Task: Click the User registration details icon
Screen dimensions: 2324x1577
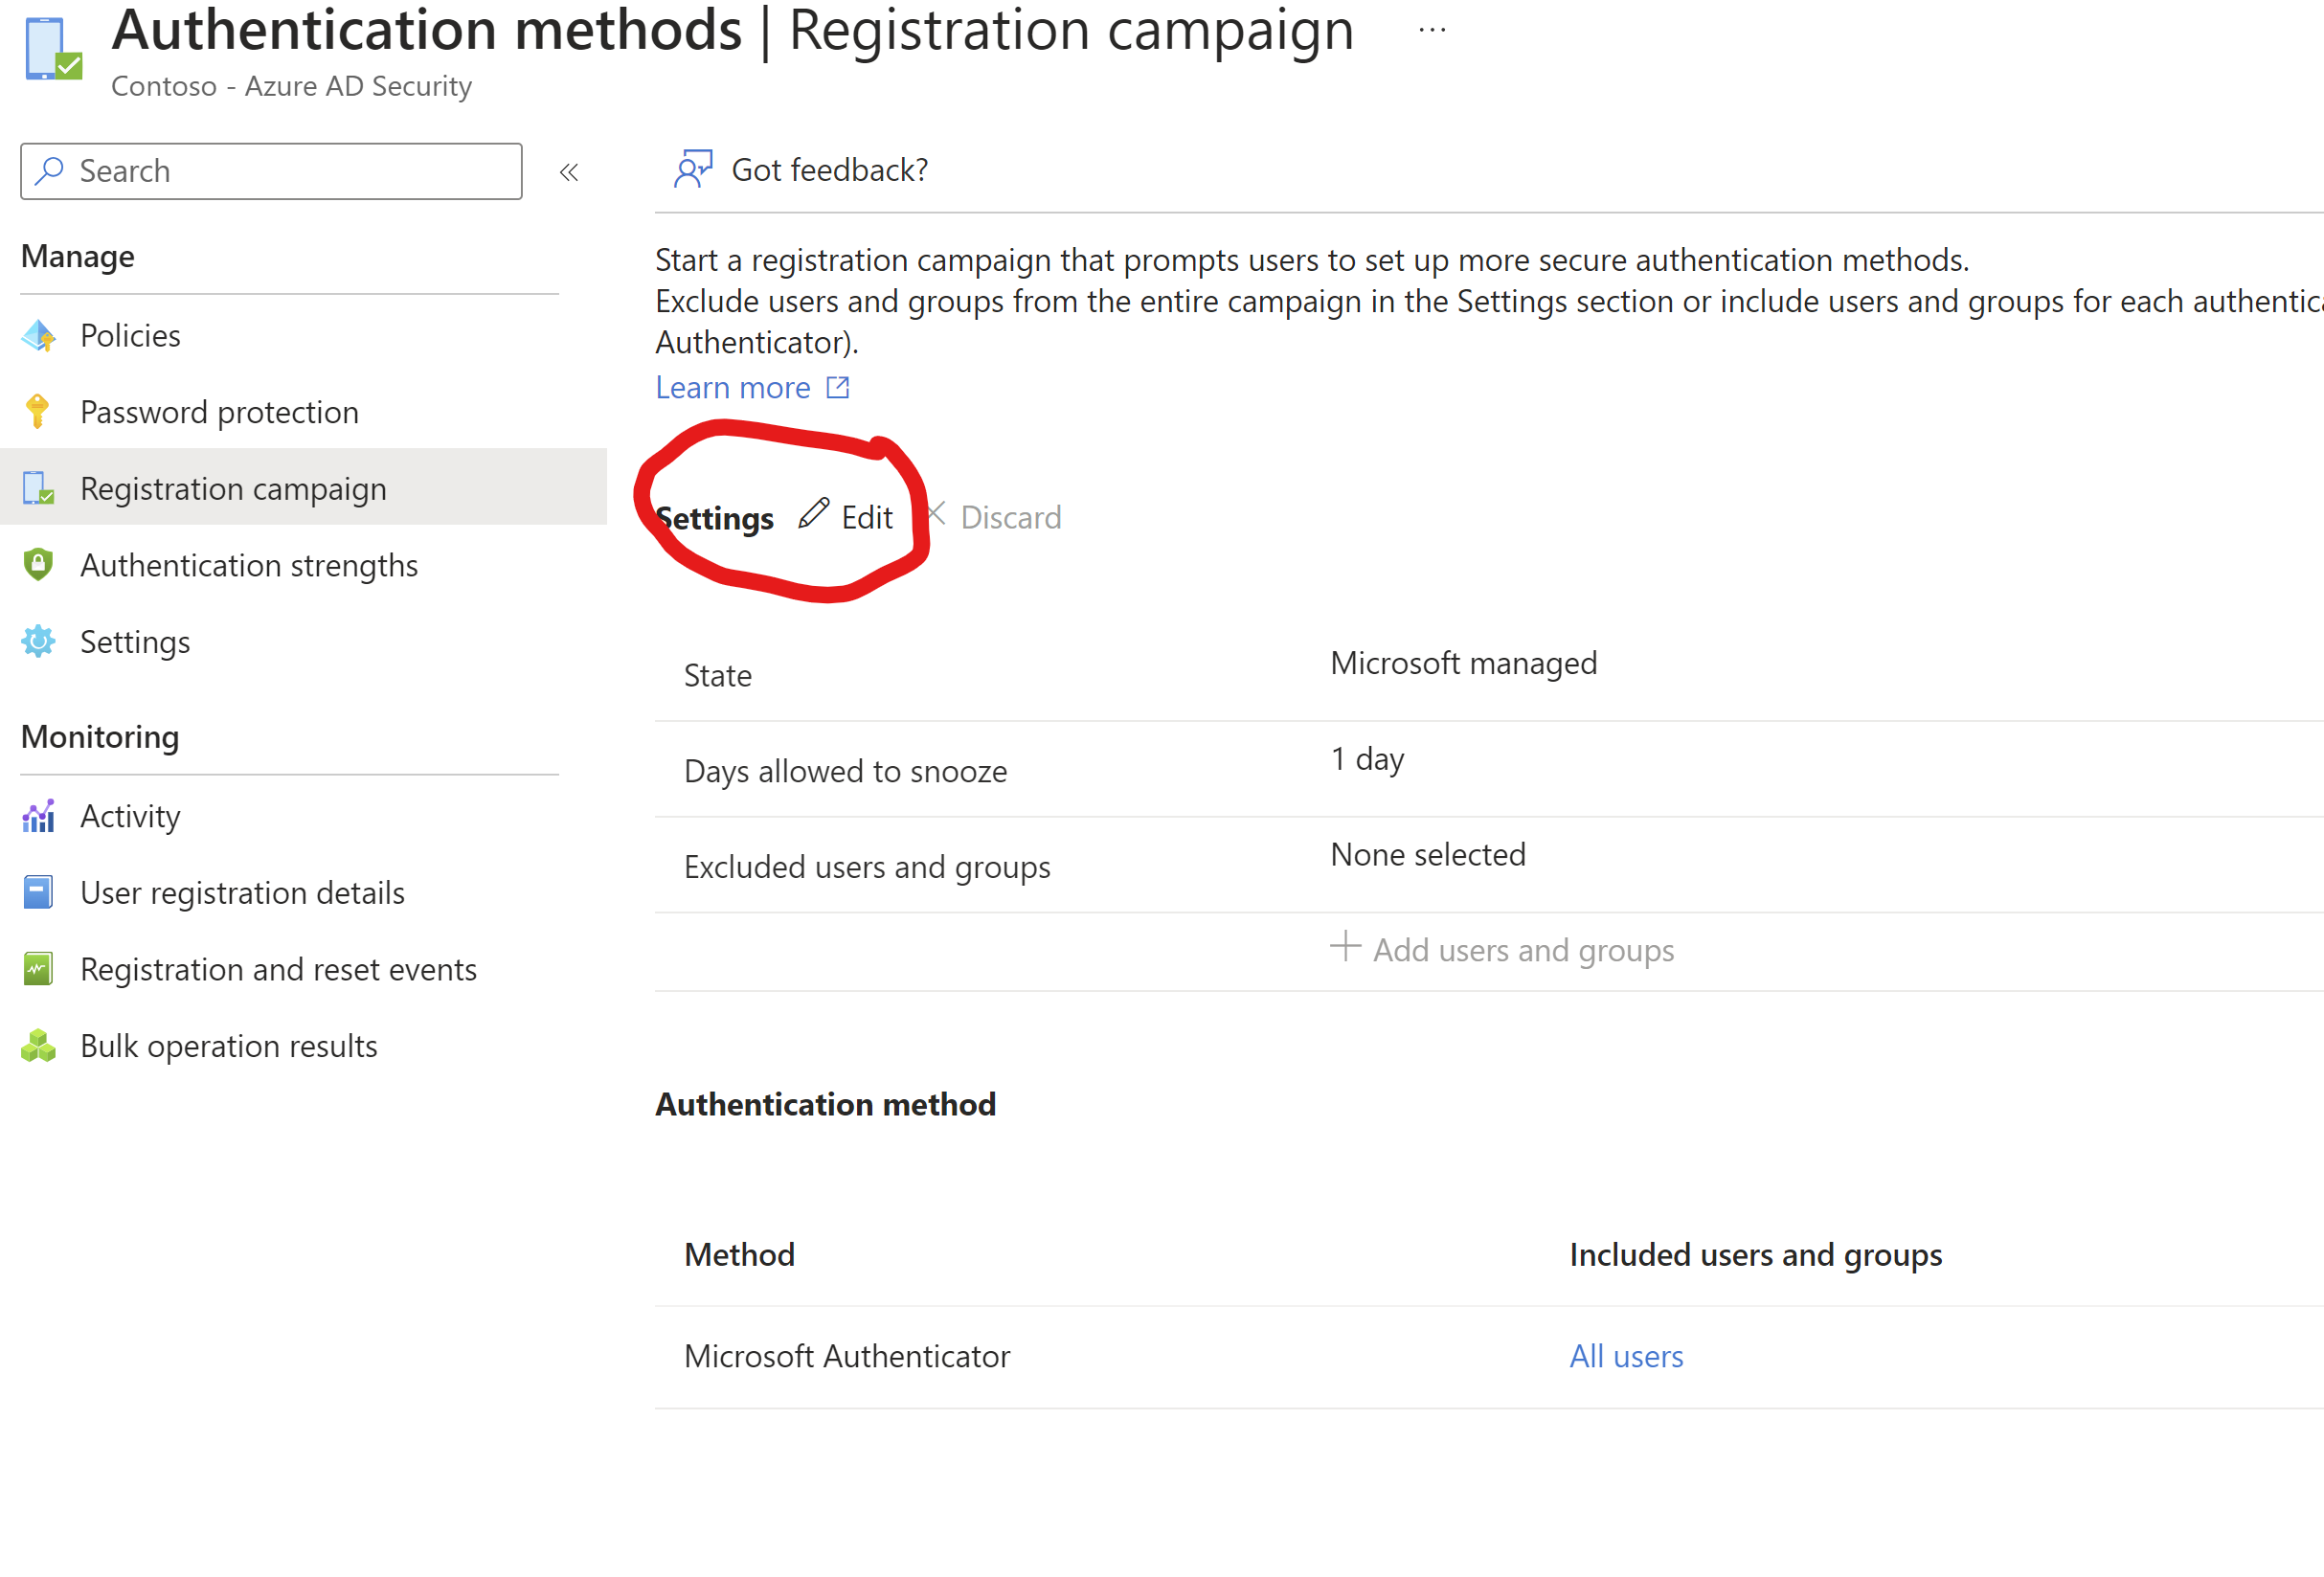Action: (x=38, y=893)
